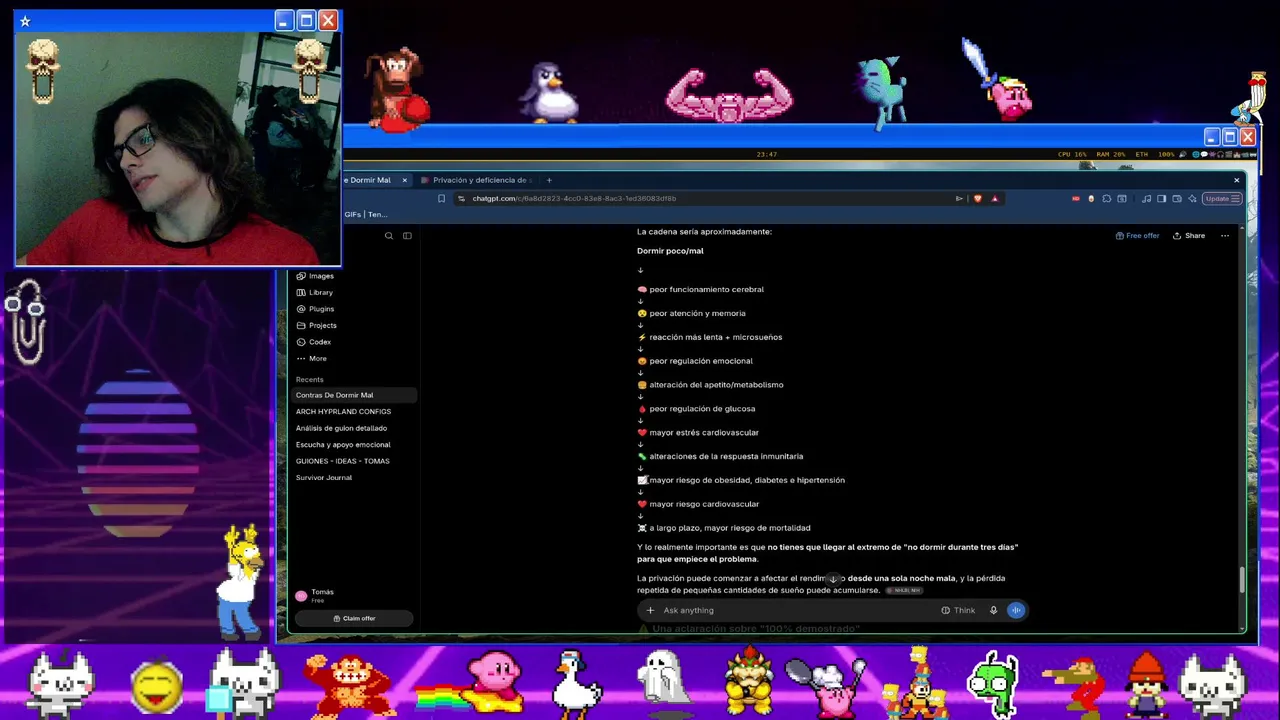
Task: Share the conversation with Share button
Action: point(1189,236)
